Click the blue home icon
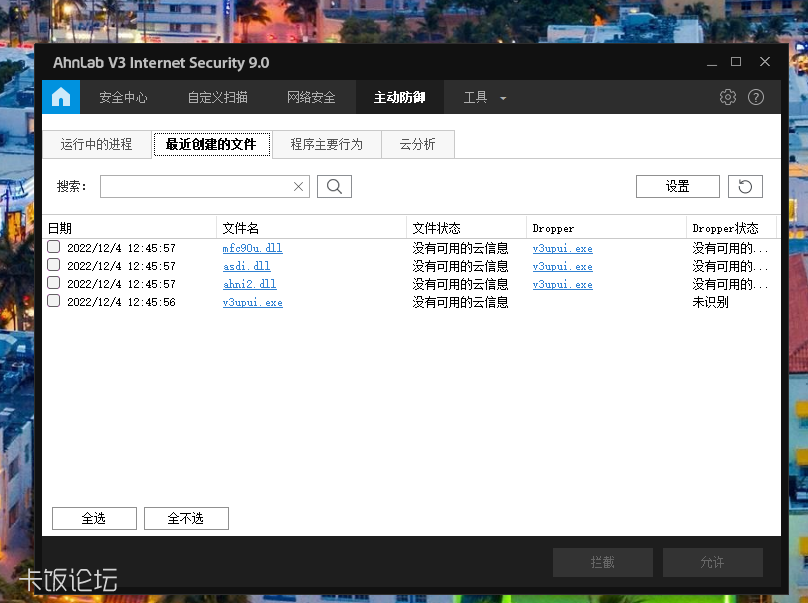This screenshot has height=603, width=808. [x=60, y=97]
